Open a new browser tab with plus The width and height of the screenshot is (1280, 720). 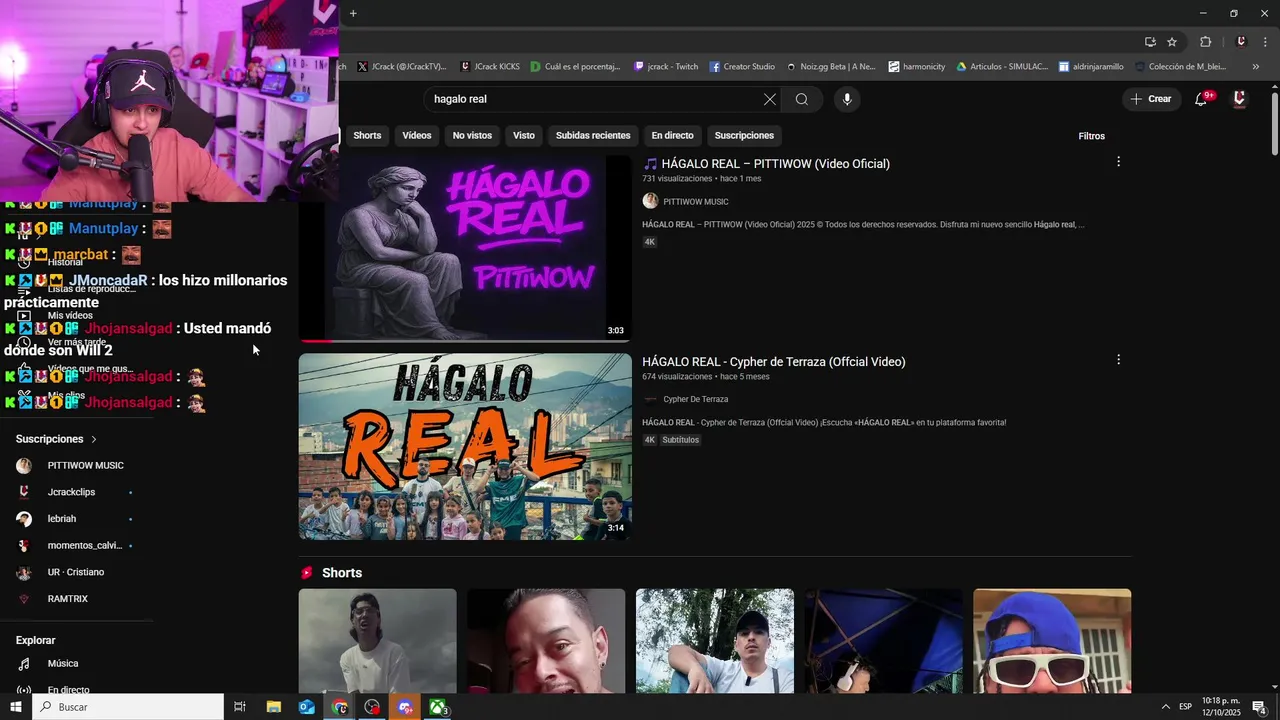[x=353, y=13]
